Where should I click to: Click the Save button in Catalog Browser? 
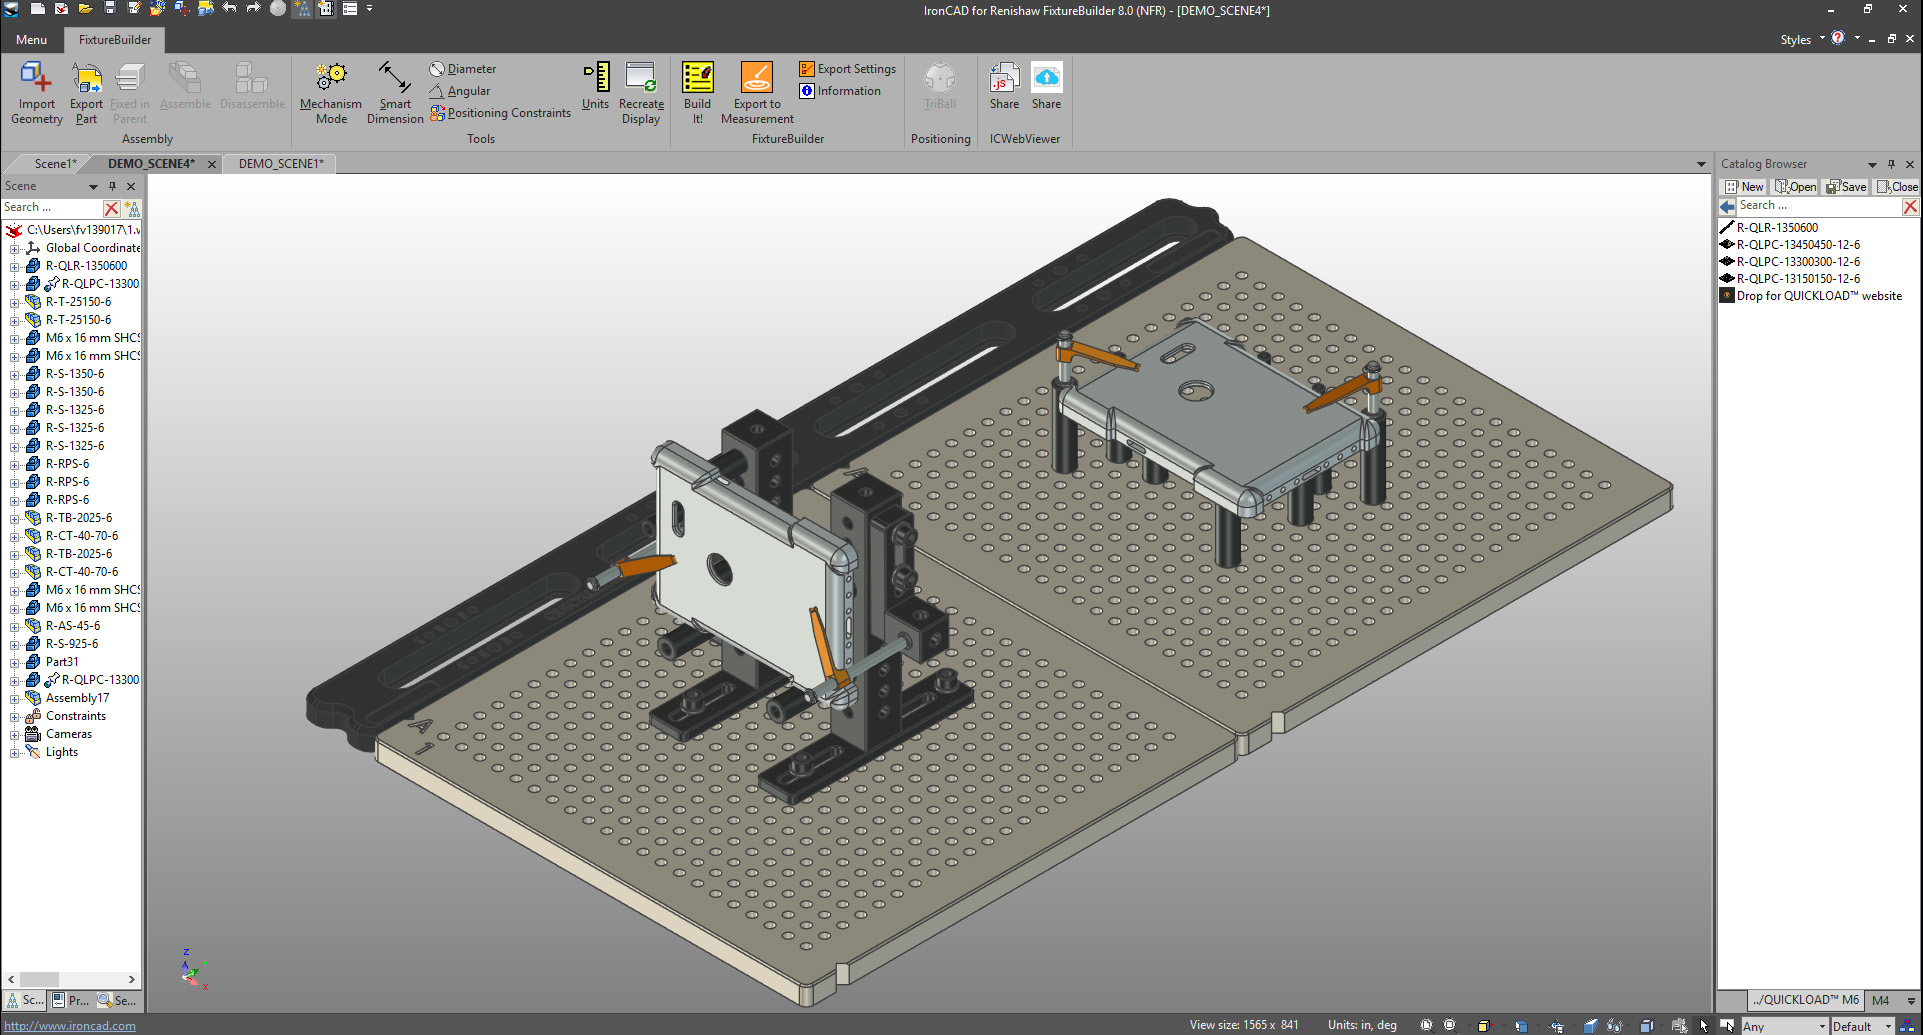click(x=1847, y=187)
